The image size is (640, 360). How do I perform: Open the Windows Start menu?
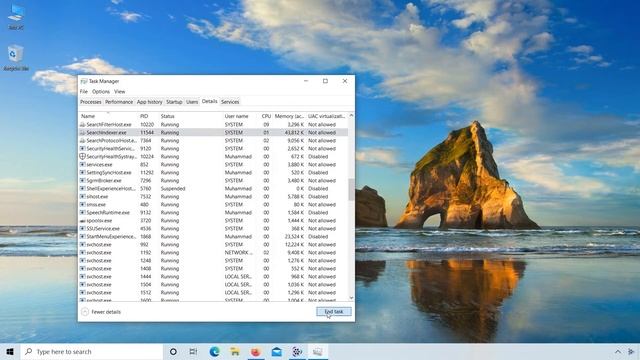tap(10, 351)
